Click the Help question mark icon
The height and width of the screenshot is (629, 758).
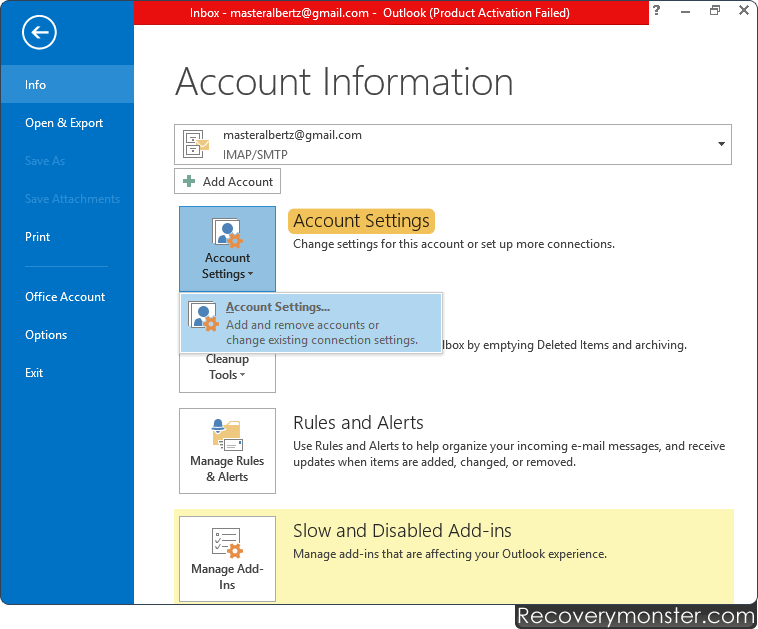[656, 10]
